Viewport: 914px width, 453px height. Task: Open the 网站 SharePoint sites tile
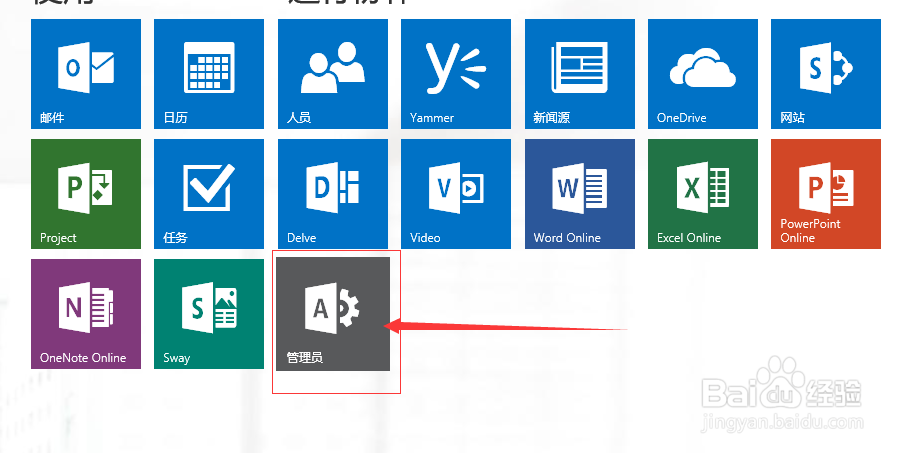click(826, 73)
